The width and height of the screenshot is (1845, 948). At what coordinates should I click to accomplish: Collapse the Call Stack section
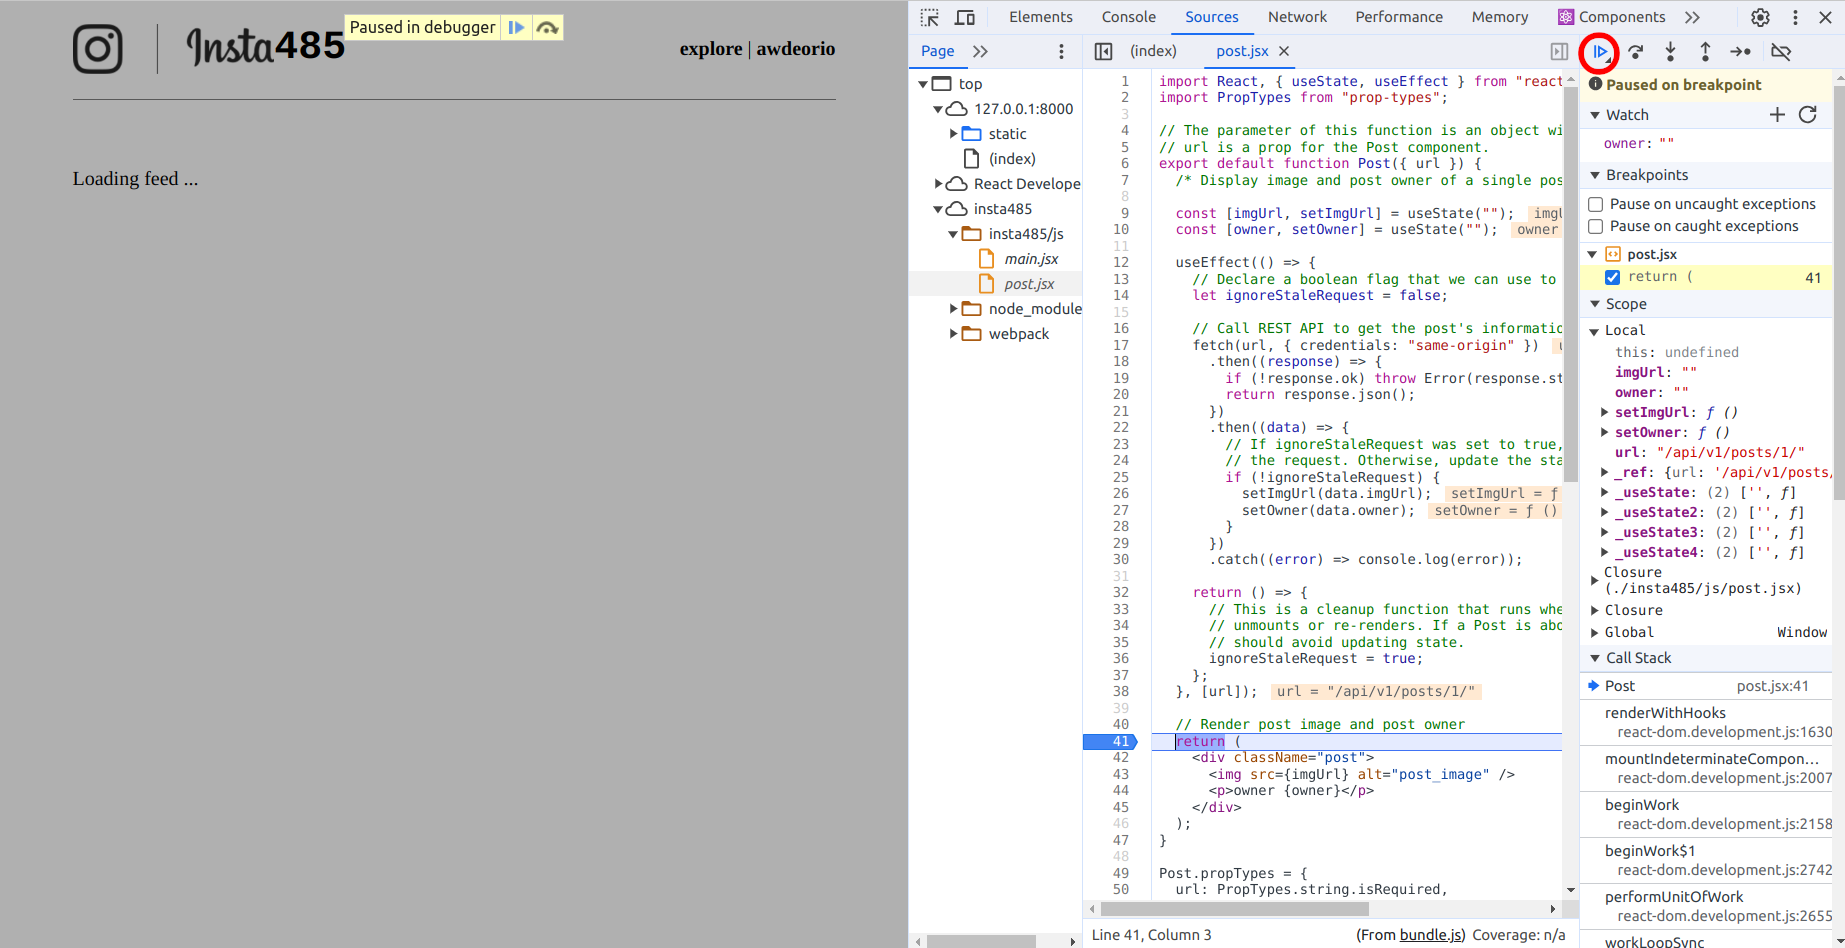click(x=1595, y=658)
